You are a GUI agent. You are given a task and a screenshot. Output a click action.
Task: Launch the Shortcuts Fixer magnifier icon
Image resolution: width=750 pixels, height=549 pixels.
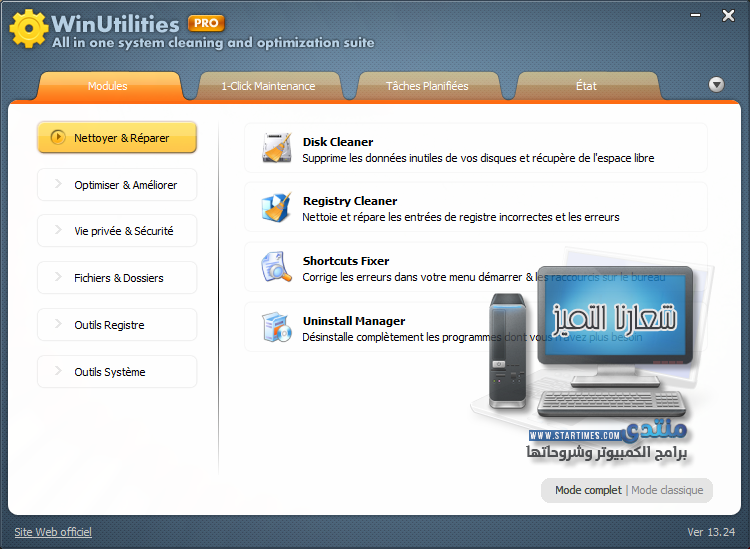(277, 267)
